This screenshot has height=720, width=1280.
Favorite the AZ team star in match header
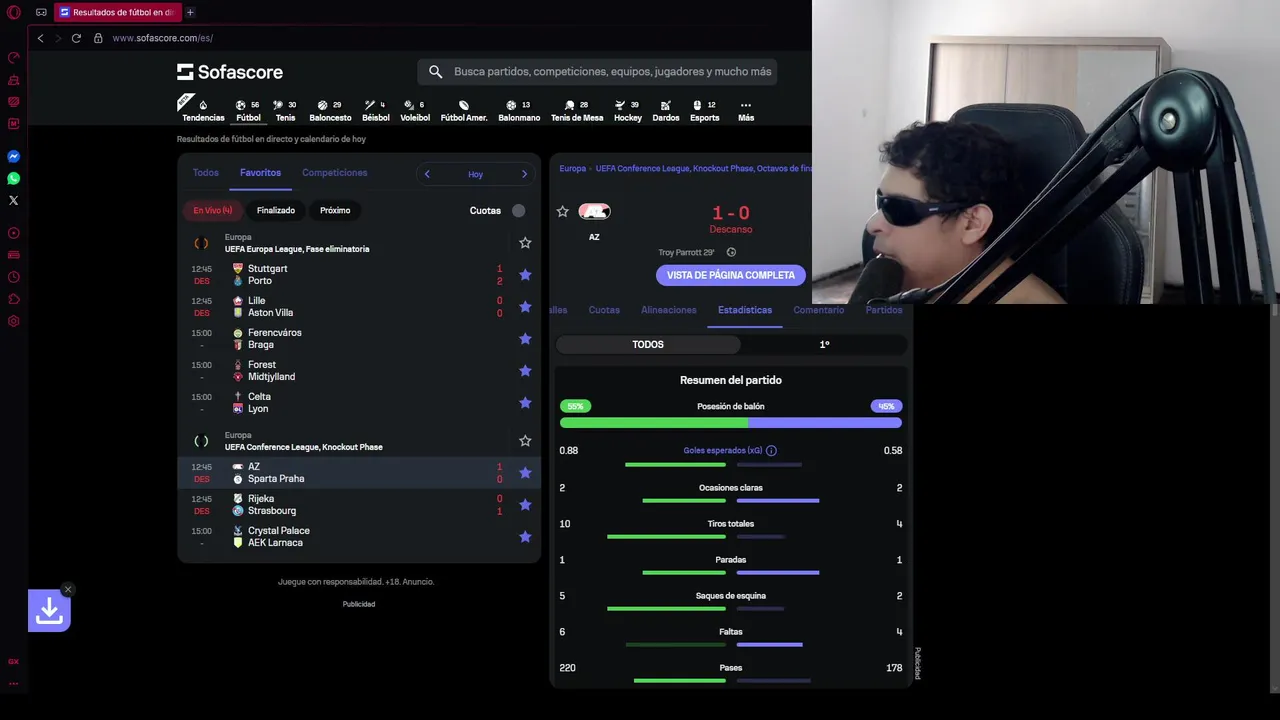563,211
